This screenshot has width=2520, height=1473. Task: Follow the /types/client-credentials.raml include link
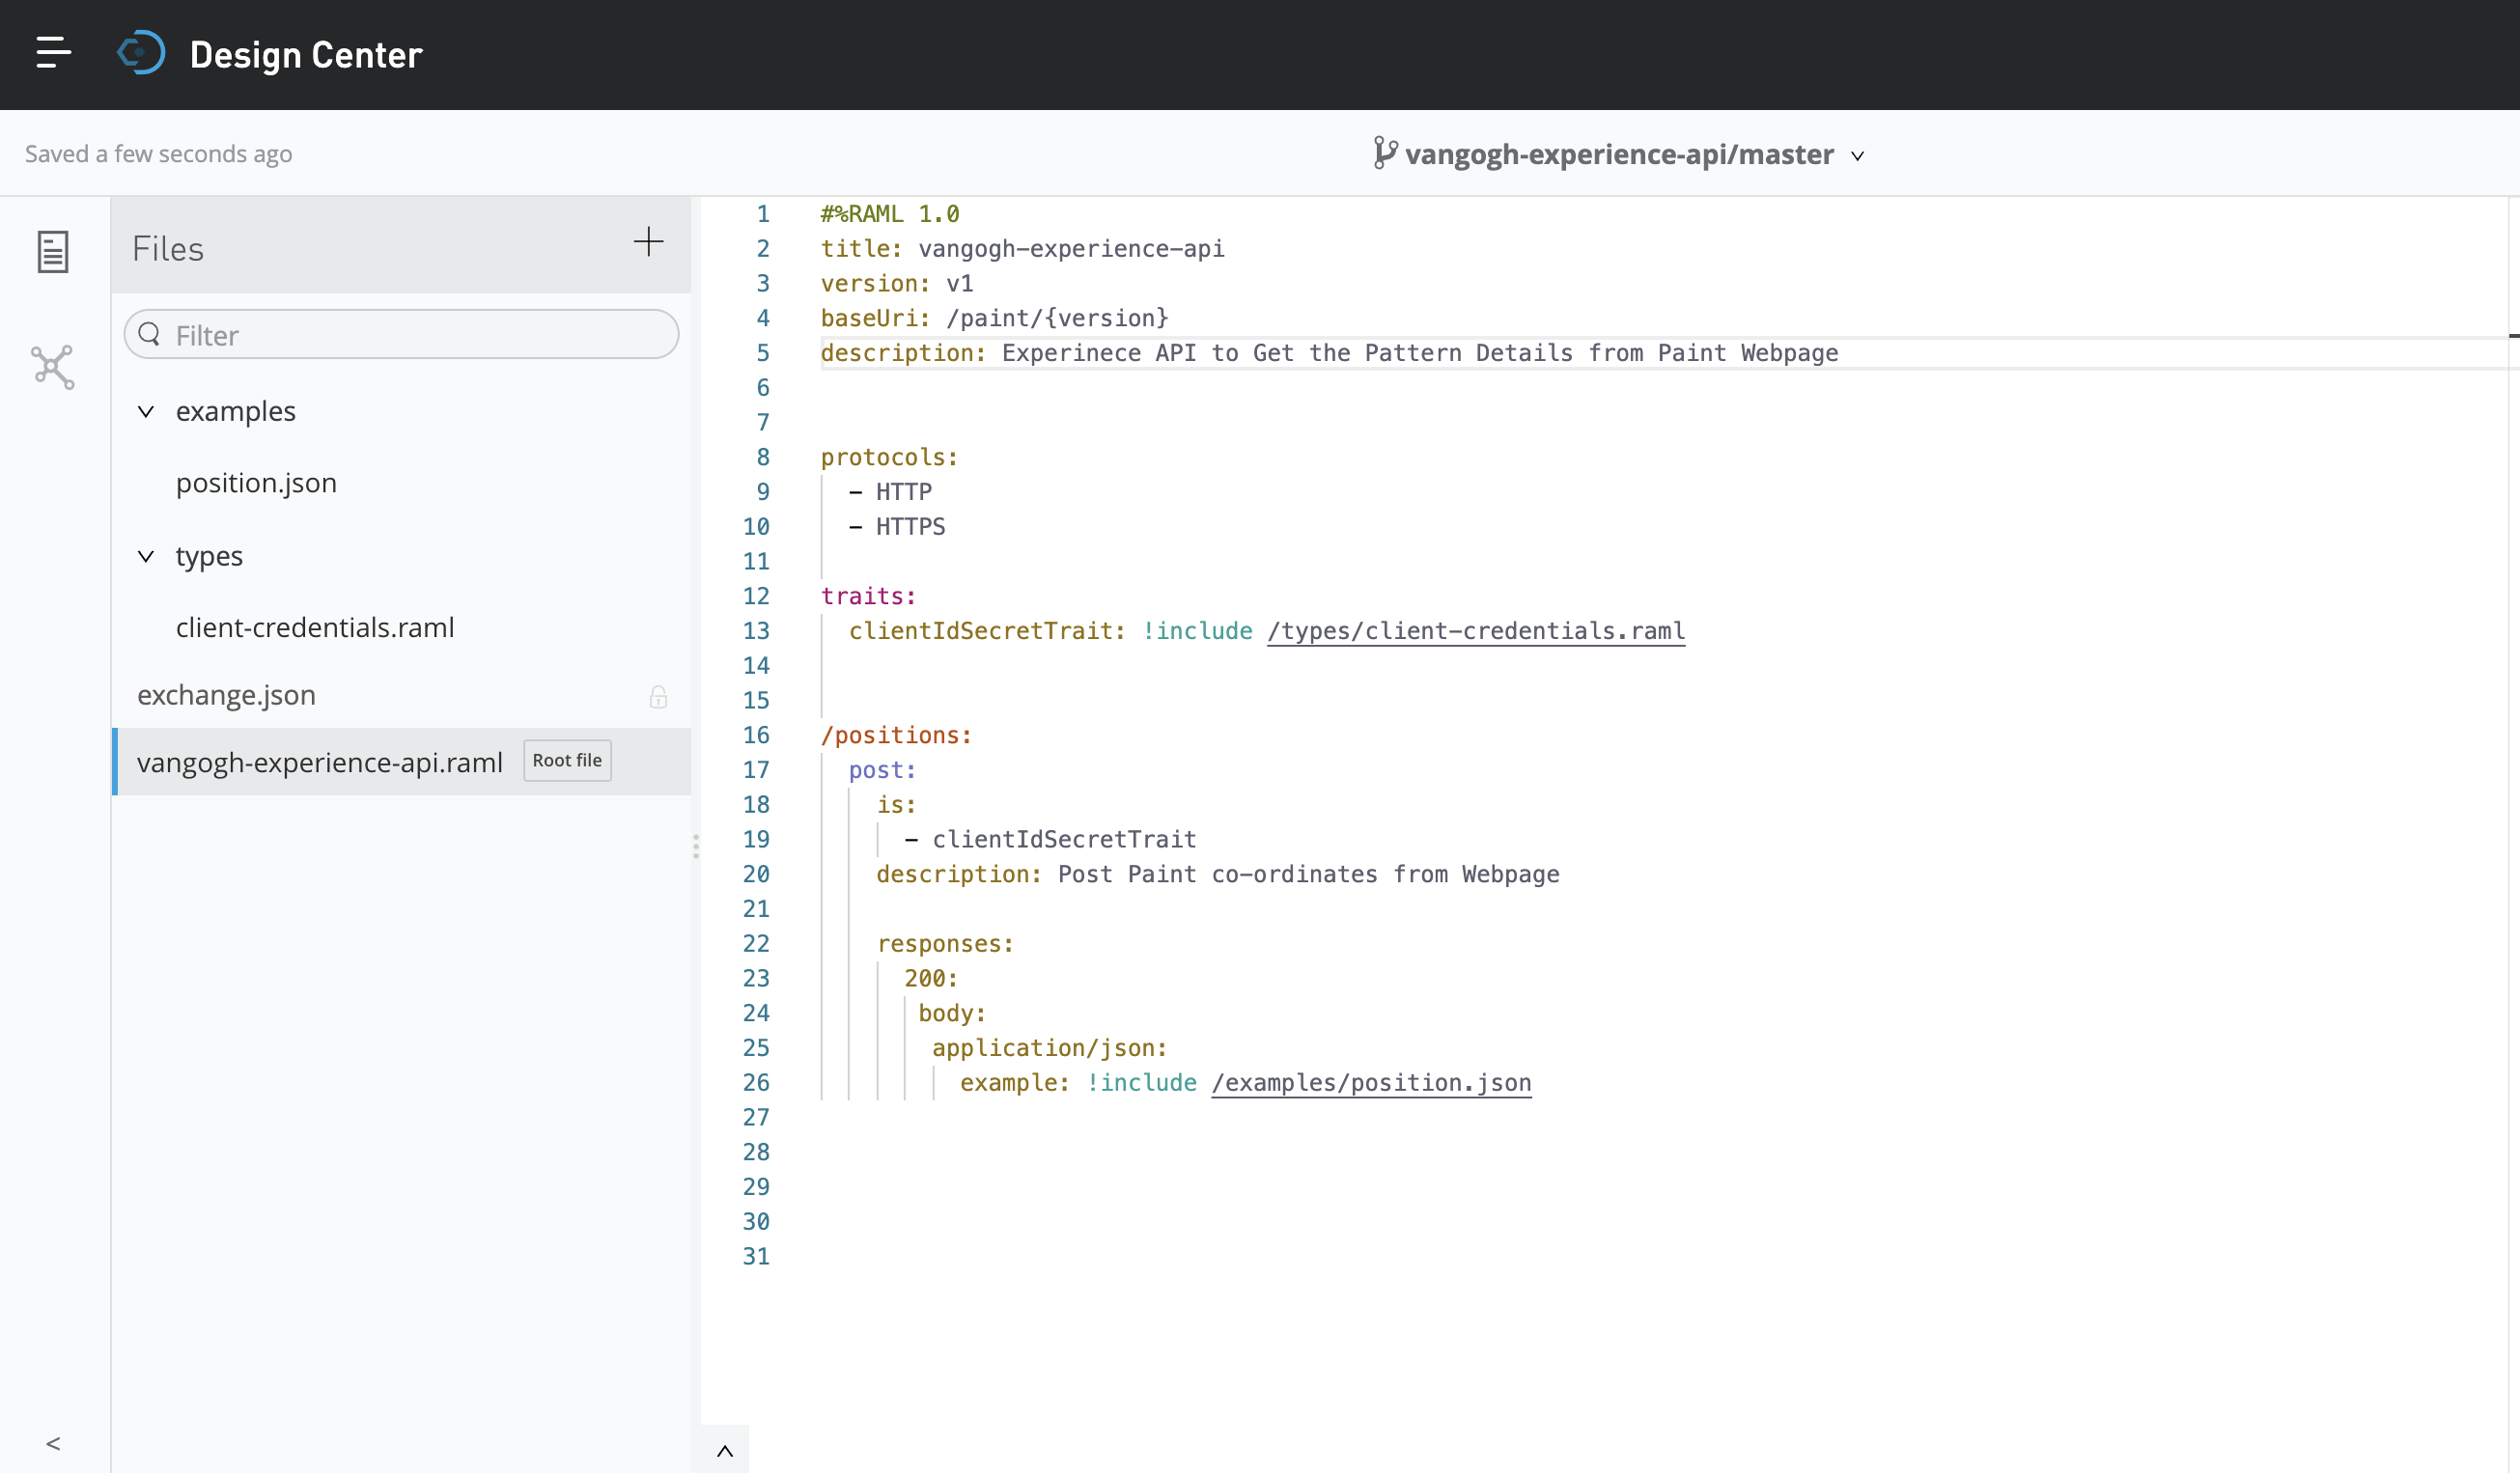1475,631
